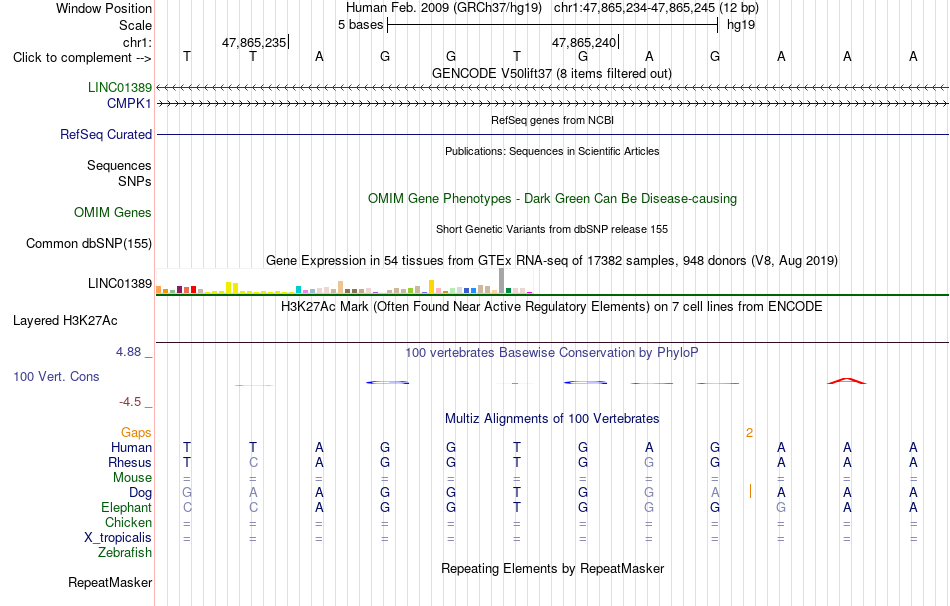This screenshot has height=606, width=950.
Task: Open the RefSeq Curated track label
Action: point(105,135)
